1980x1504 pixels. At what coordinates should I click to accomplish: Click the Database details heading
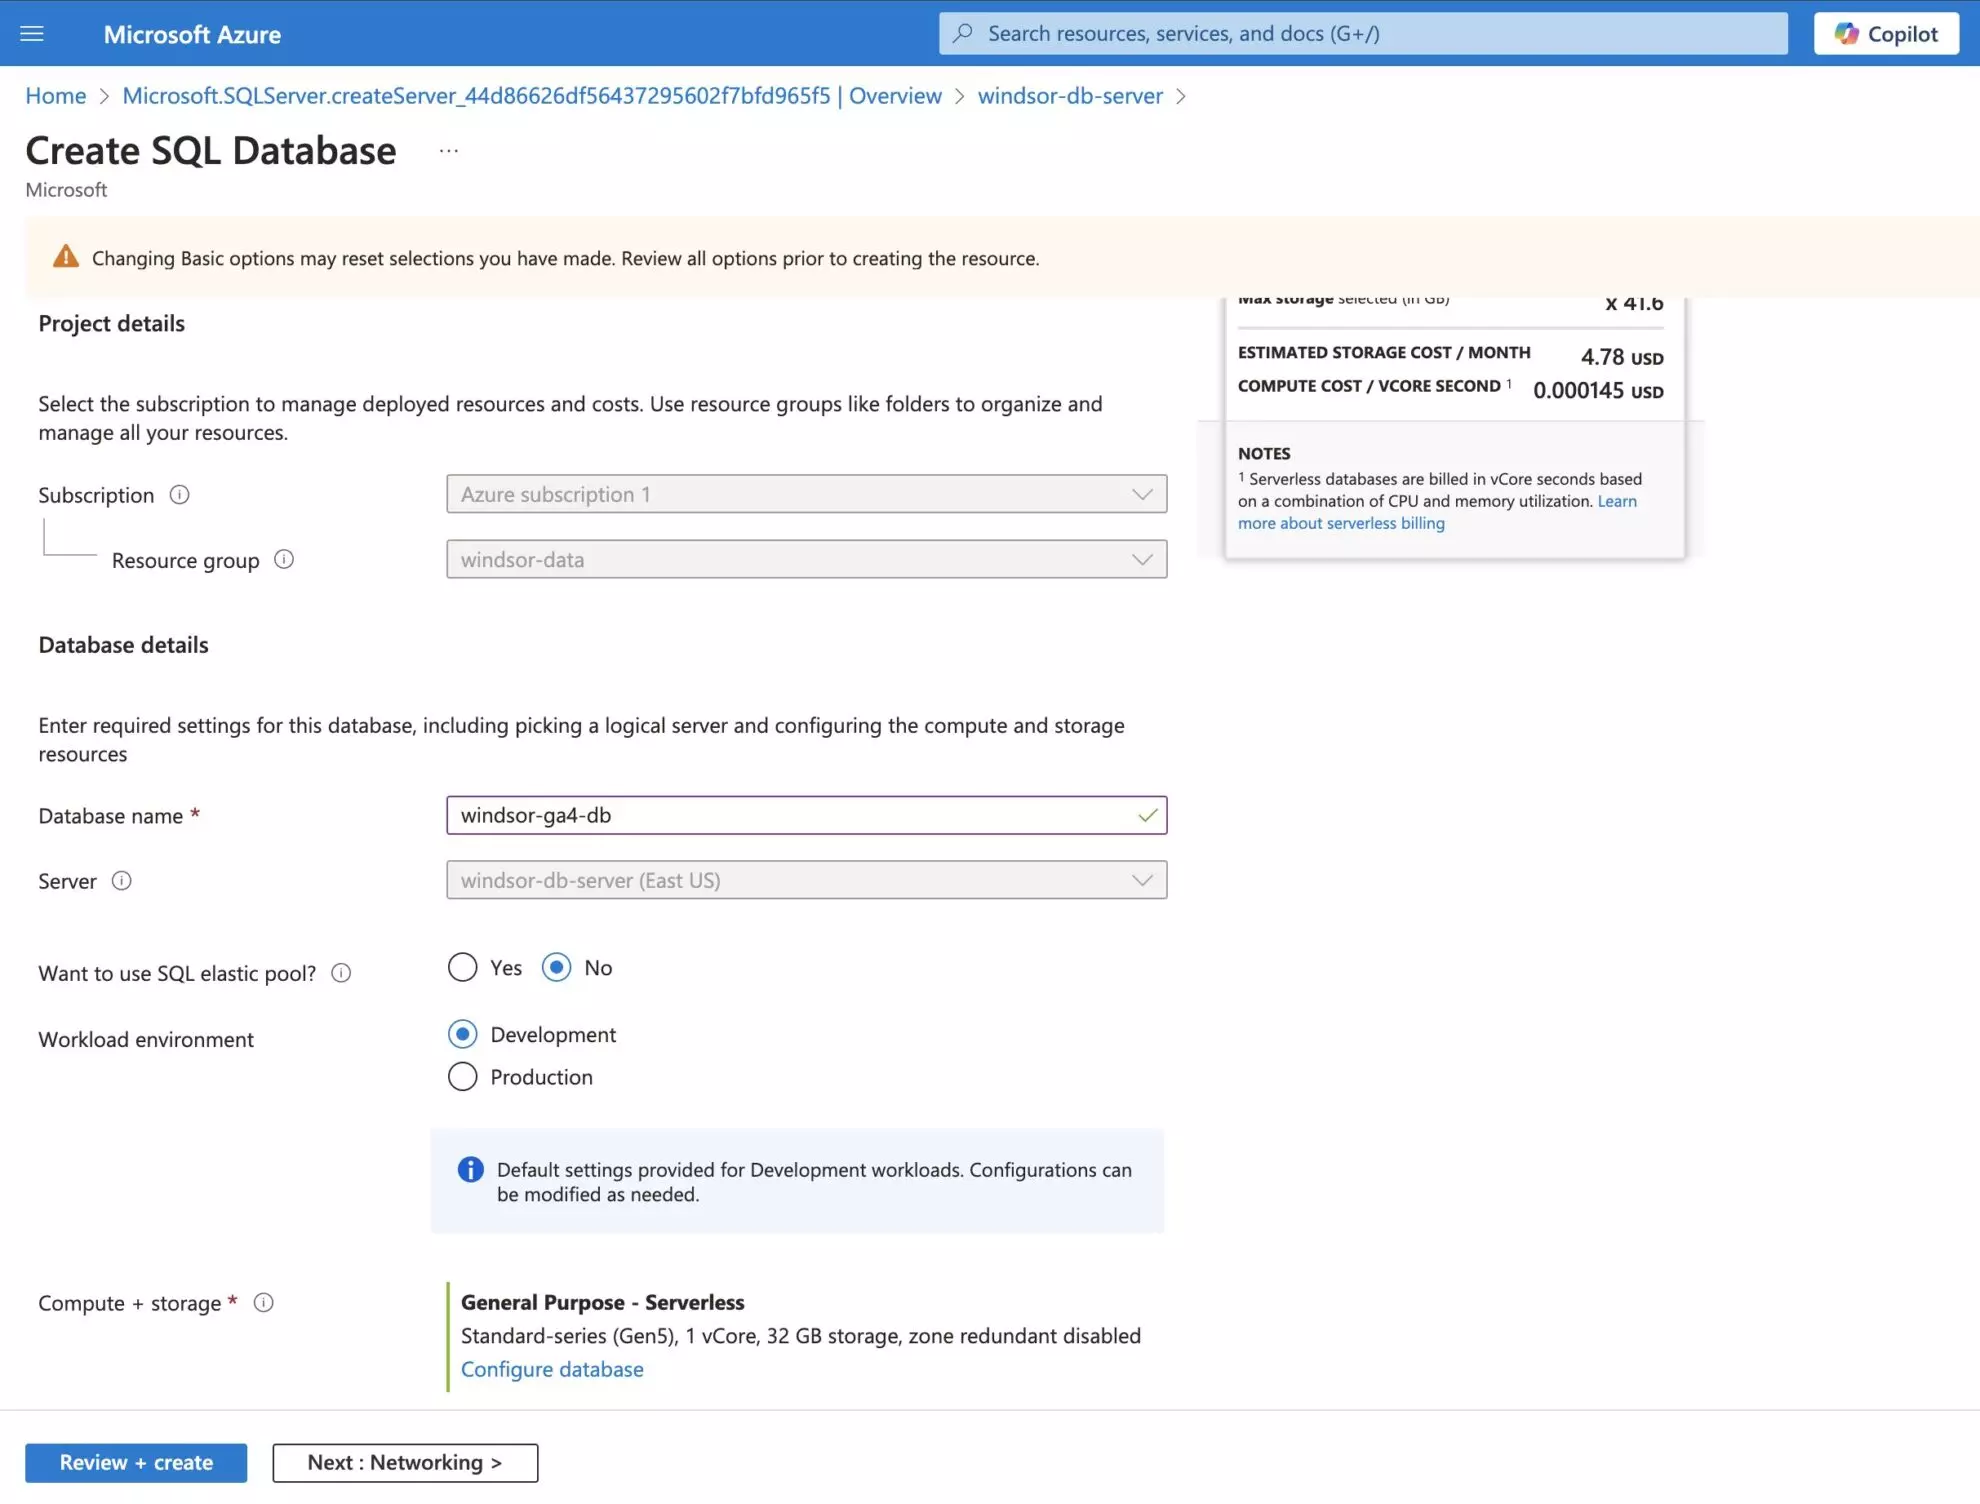click(124, 645)
